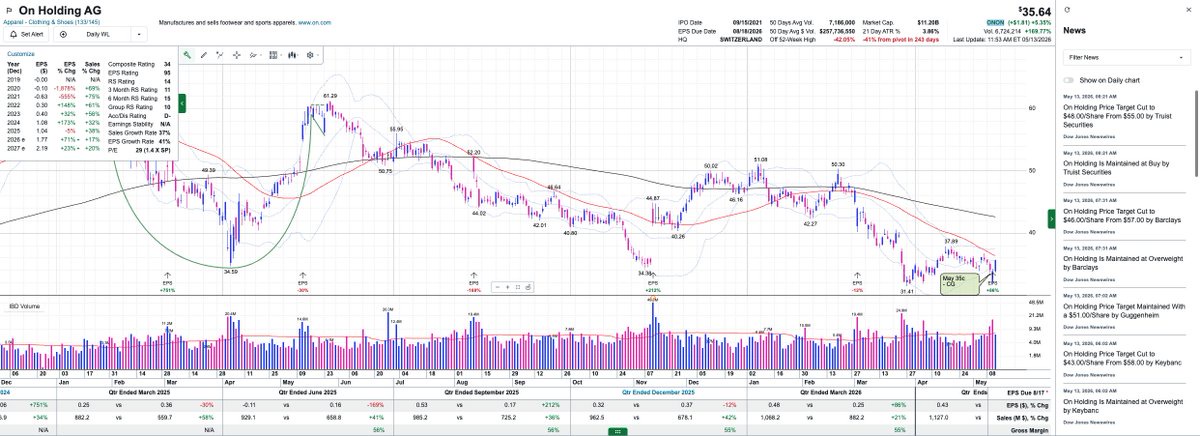
Task: Click the Customize link above data table
Action: pos(21,54)
